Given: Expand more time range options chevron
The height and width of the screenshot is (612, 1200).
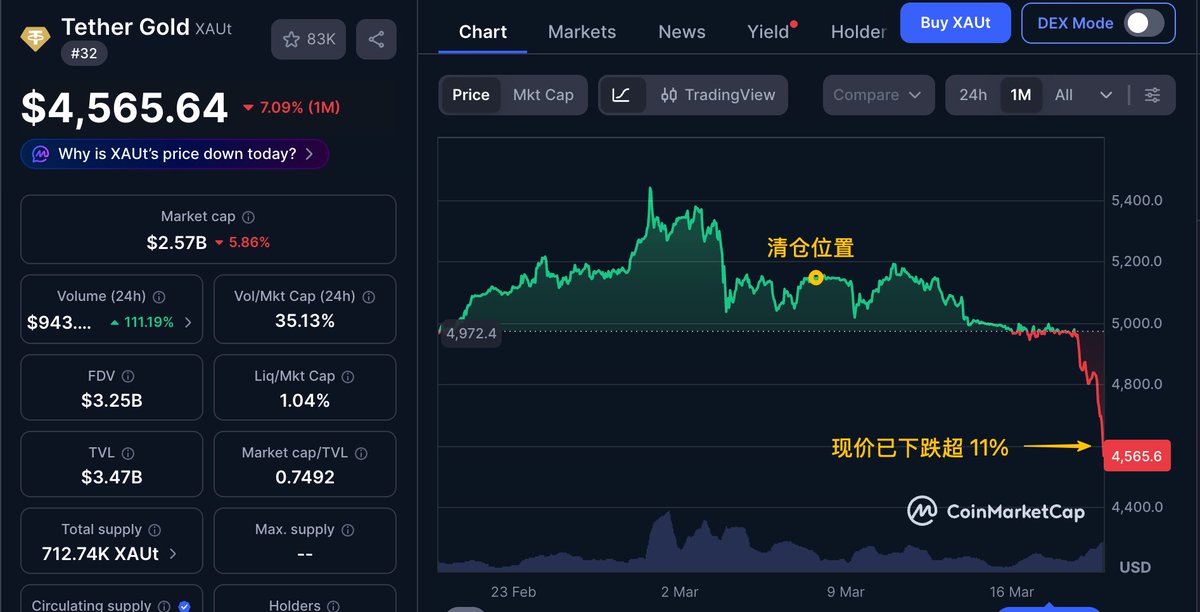Looking at the screenshot, I should click(1106, 95).
